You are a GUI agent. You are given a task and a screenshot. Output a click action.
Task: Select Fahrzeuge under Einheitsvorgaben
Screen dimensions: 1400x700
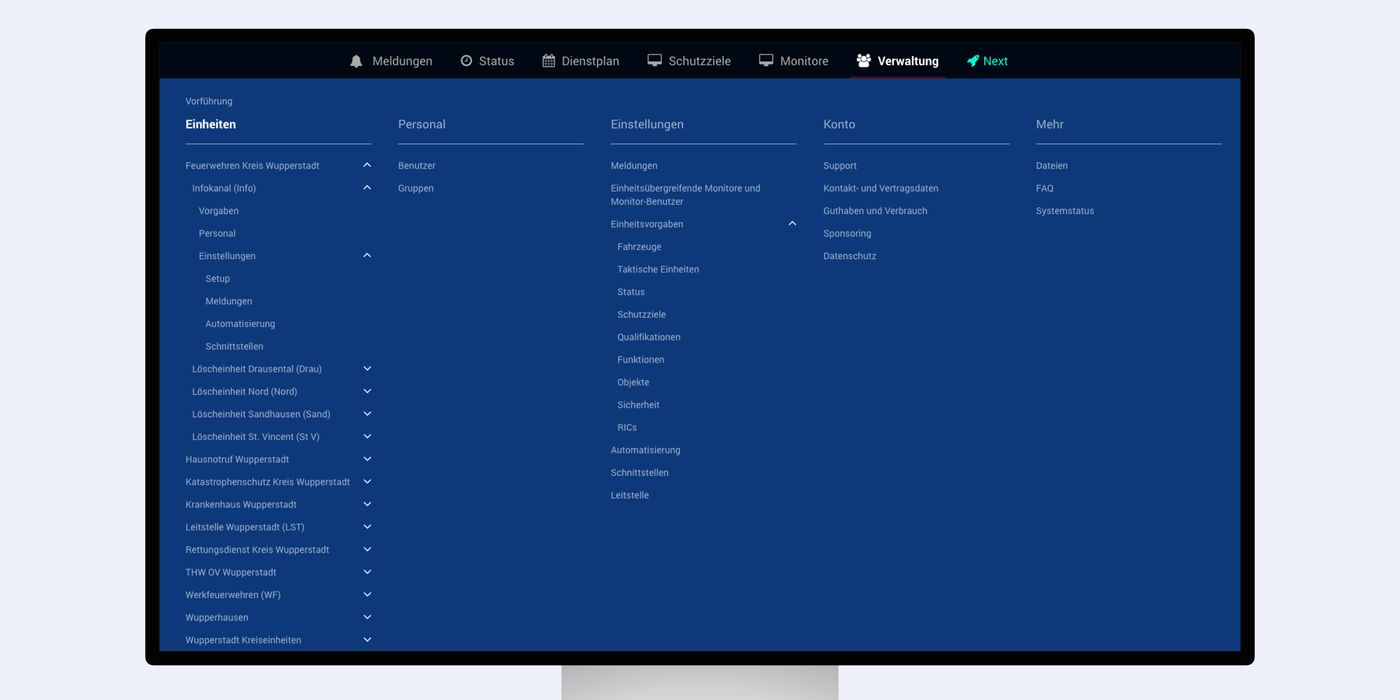coord(639,247)
